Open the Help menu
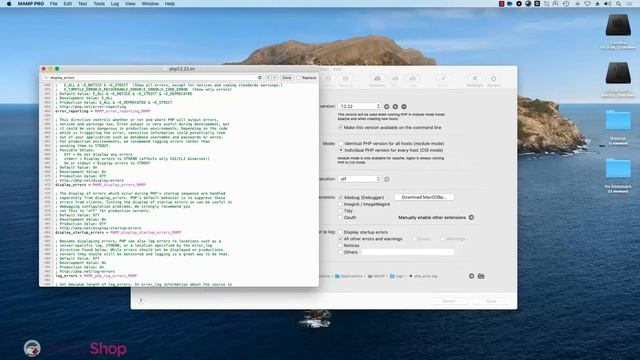Viewport: 640px width, 360px height. click(170, 4)
